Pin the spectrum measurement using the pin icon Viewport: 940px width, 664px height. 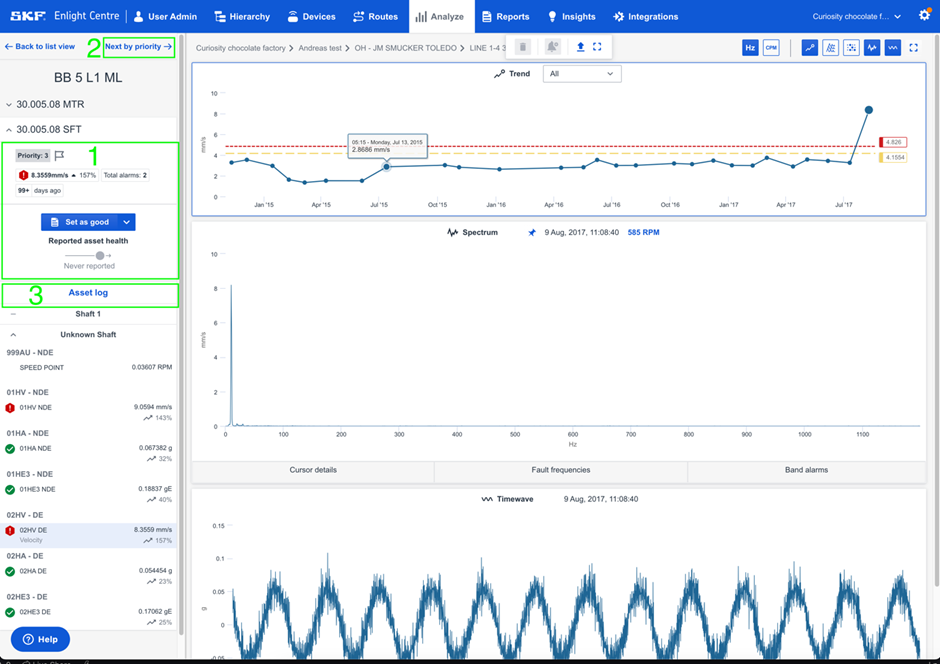click(x=532, y=231)
